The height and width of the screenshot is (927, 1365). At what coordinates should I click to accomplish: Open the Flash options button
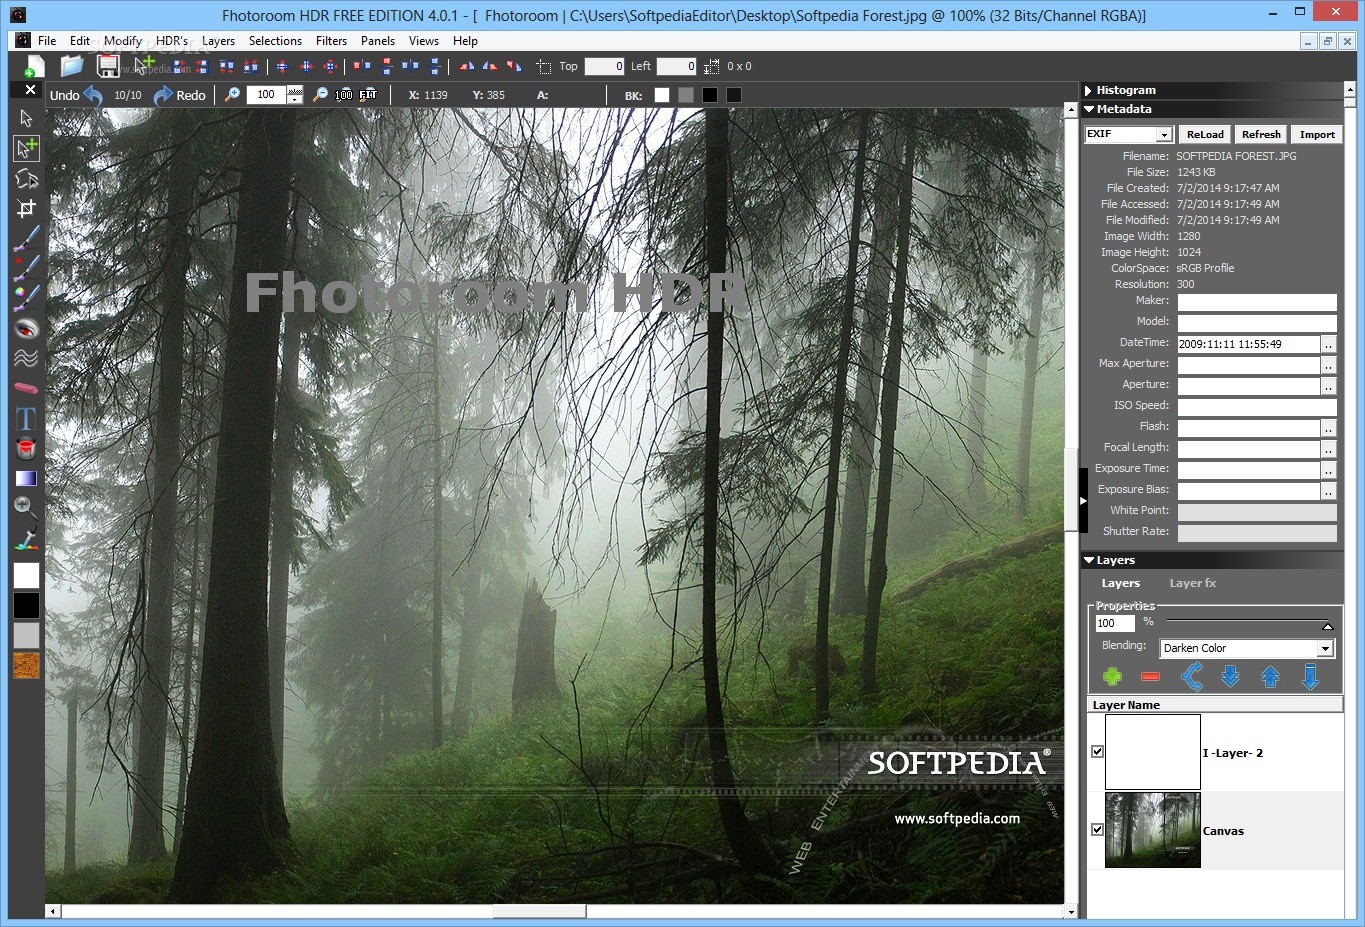(1328, 428)
